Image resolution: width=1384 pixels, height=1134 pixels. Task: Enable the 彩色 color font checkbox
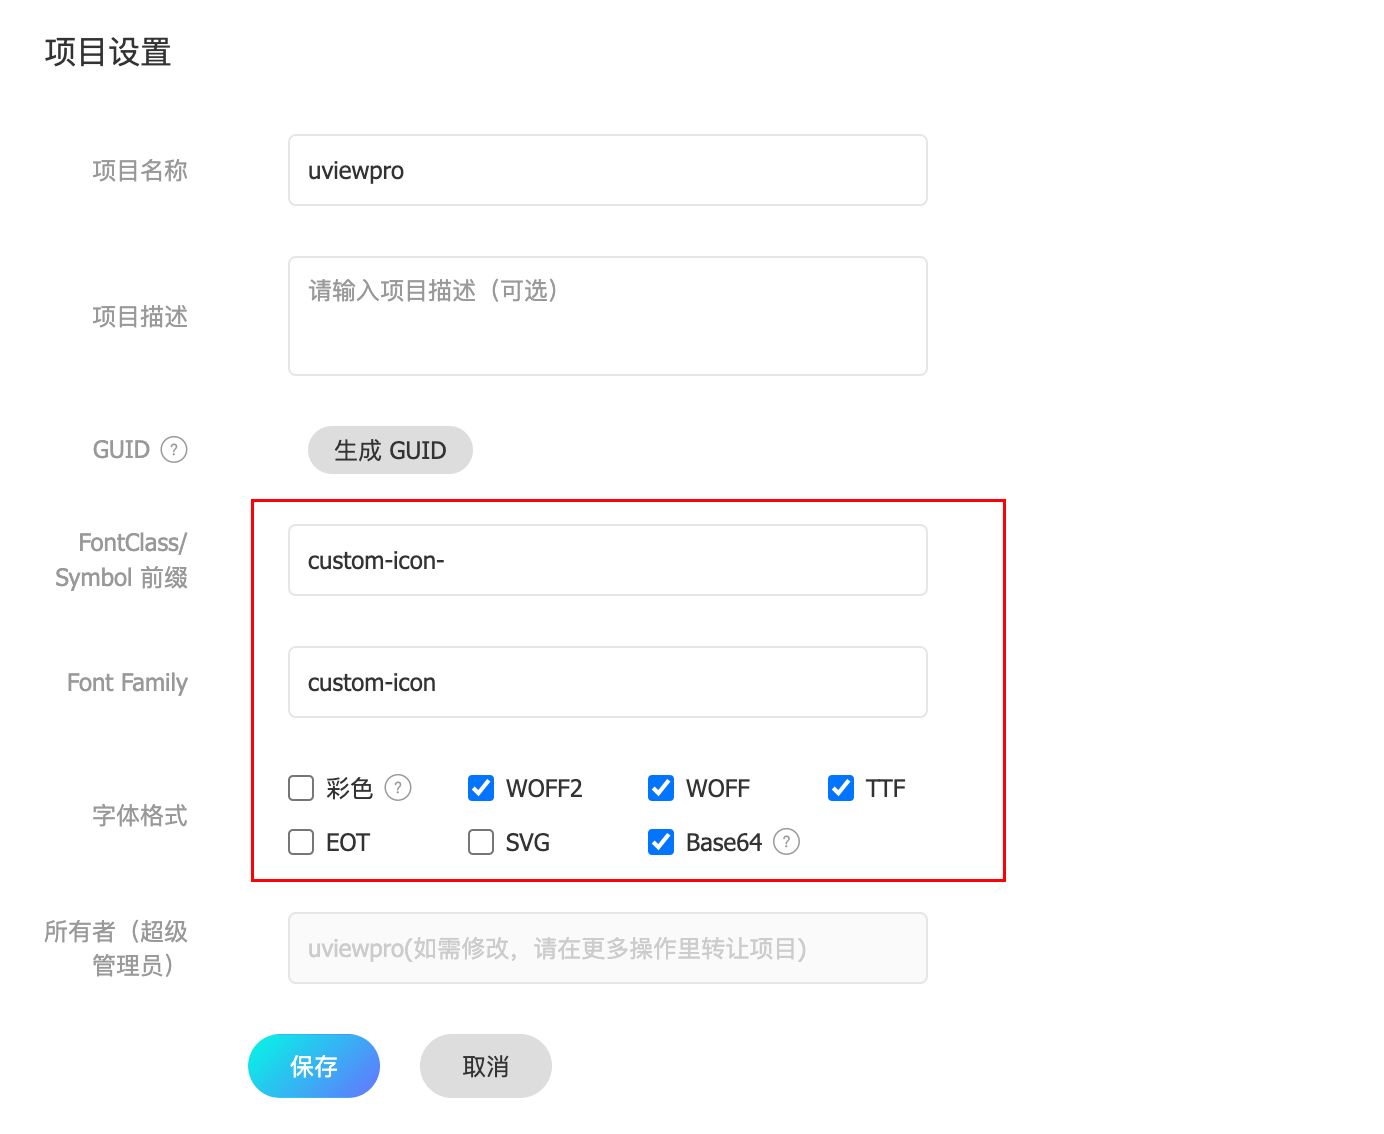click(x=301, y=788)
